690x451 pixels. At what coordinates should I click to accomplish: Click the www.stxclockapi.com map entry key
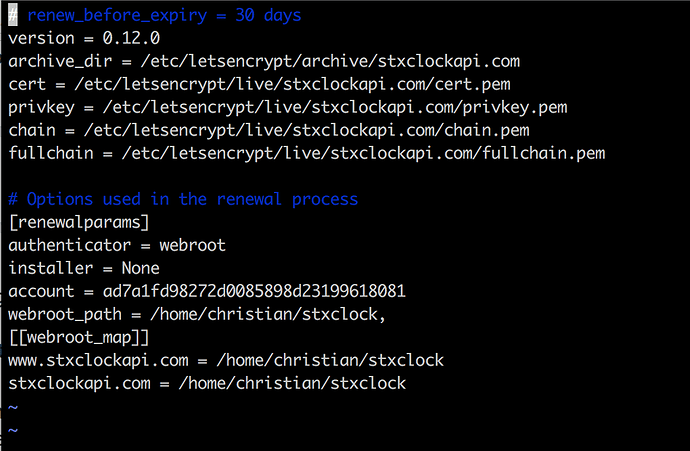tap(98, 360)
